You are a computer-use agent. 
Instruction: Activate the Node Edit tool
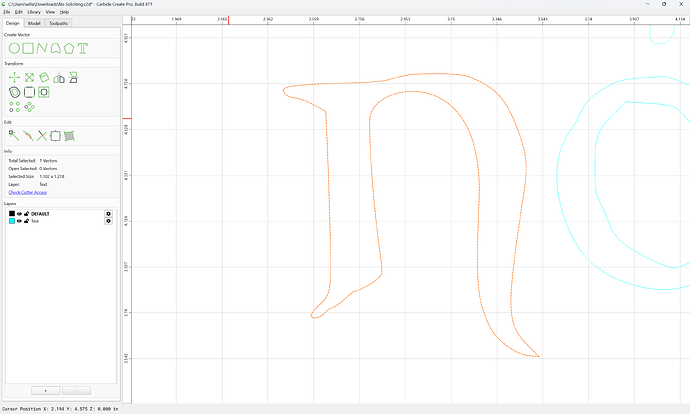14,136
